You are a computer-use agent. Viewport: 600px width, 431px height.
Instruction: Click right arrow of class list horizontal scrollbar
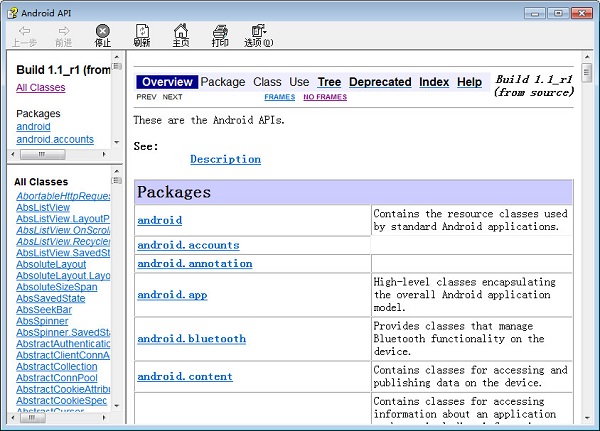(x=104, y=418)
